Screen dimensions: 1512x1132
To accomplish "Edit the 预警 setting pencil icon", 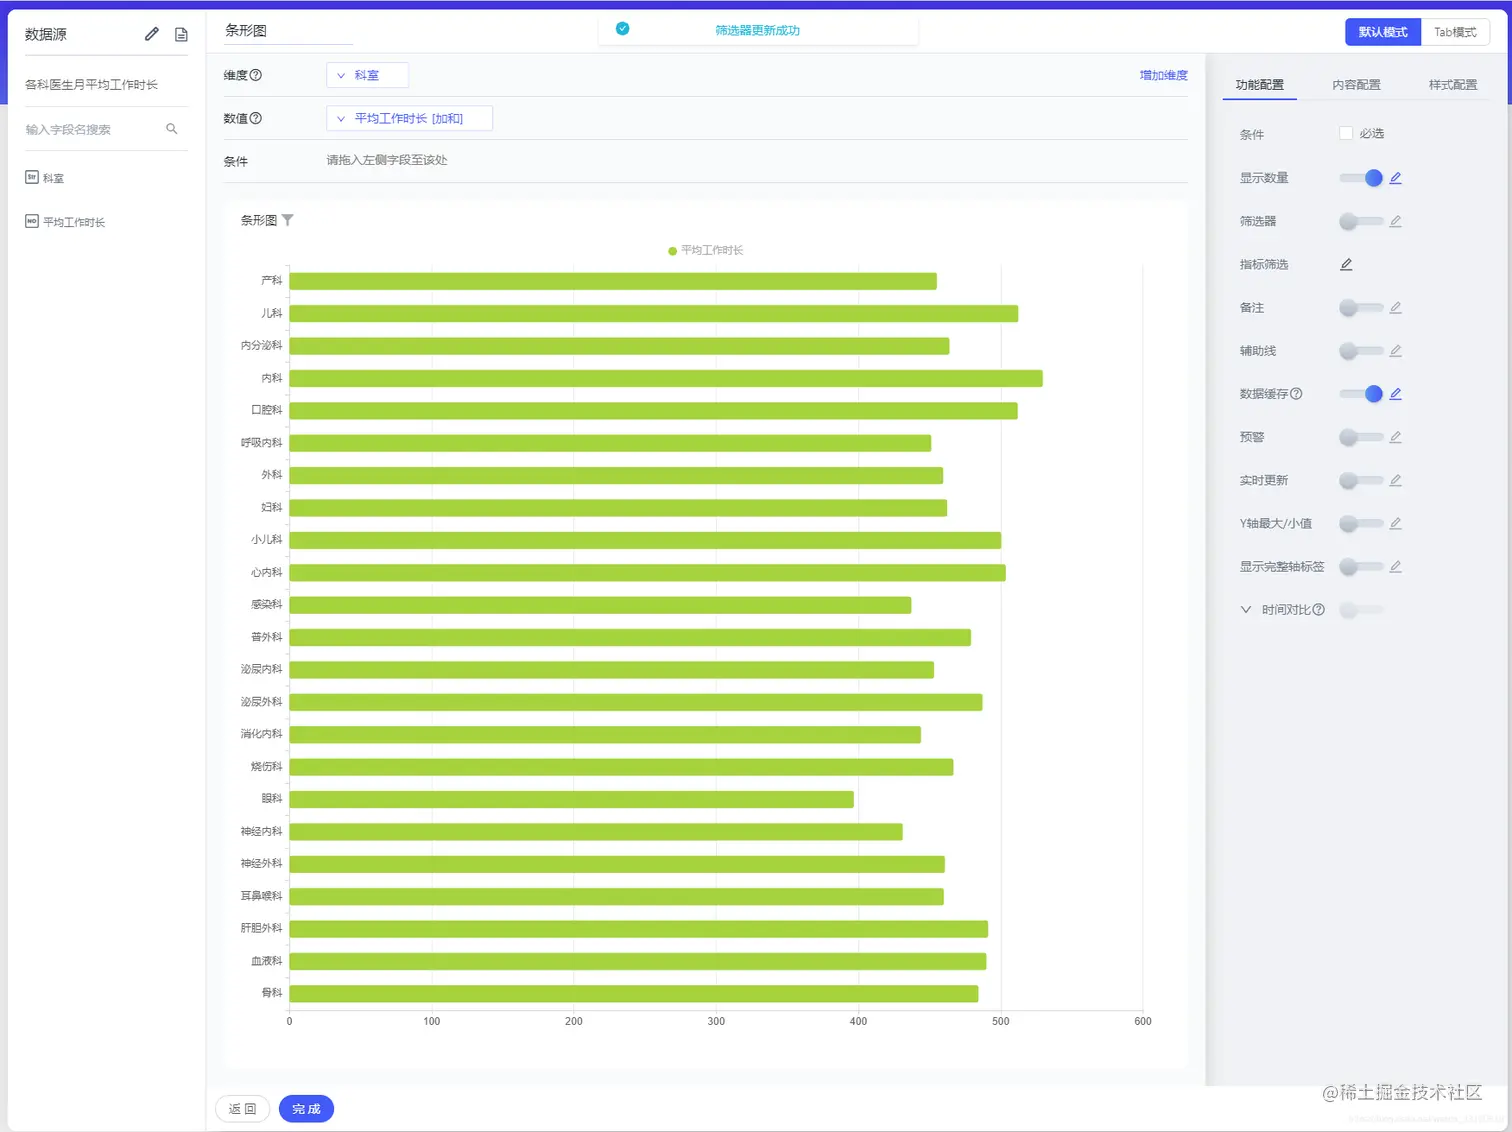I will click(x=1396, y=437).
